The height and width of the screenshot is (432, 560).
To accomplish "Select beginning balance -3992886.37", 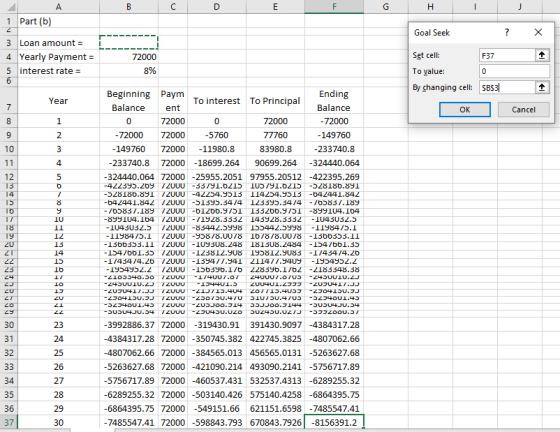I will pyautogui.click(x=129, y=325).
